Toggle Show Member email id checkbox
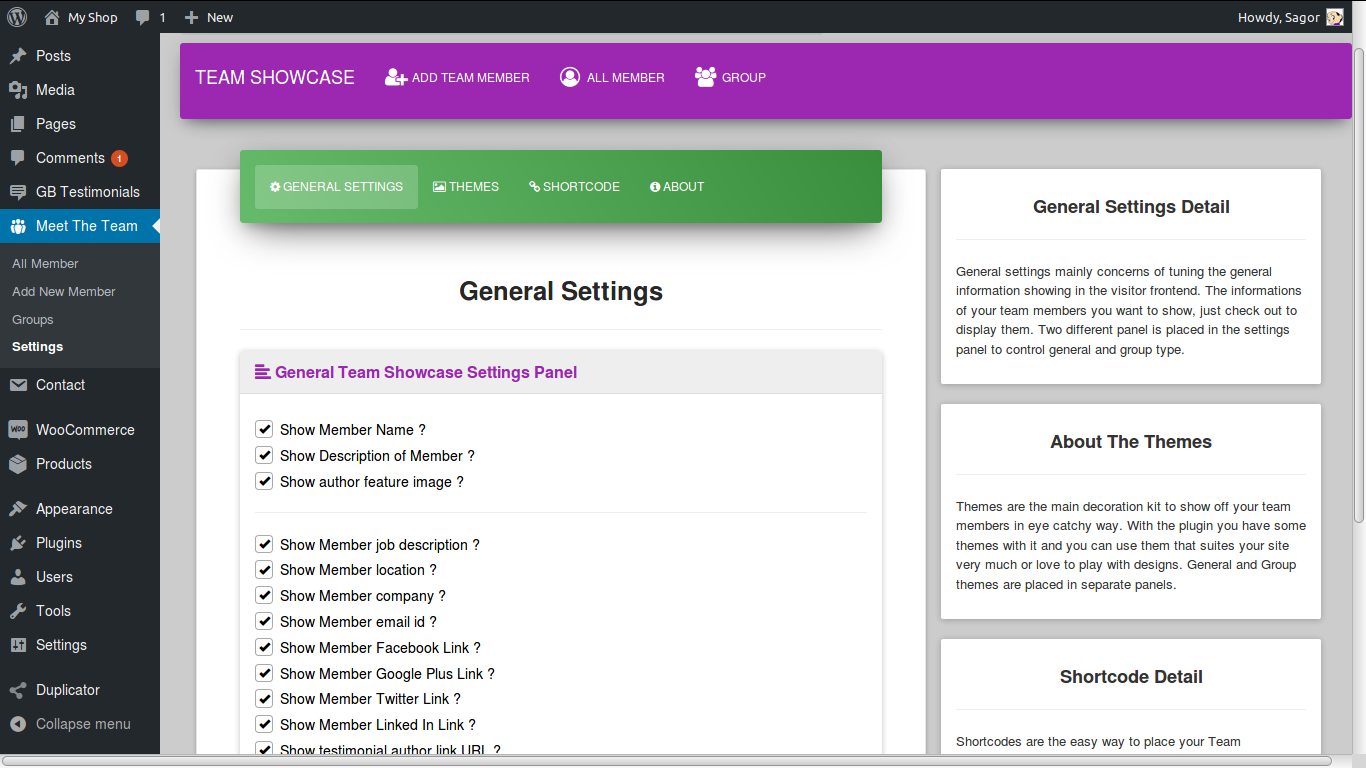The image size is (1366, 768). pos(264,621)
